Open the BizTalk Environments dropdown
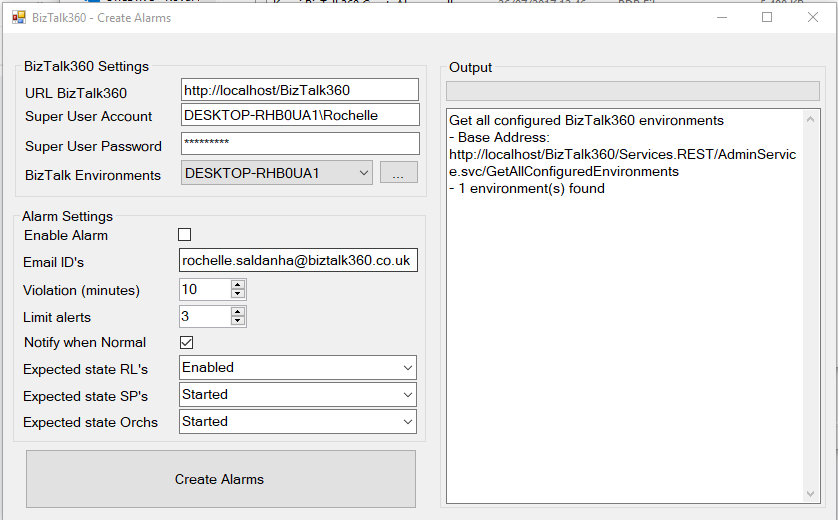 [x=277, y=173]
